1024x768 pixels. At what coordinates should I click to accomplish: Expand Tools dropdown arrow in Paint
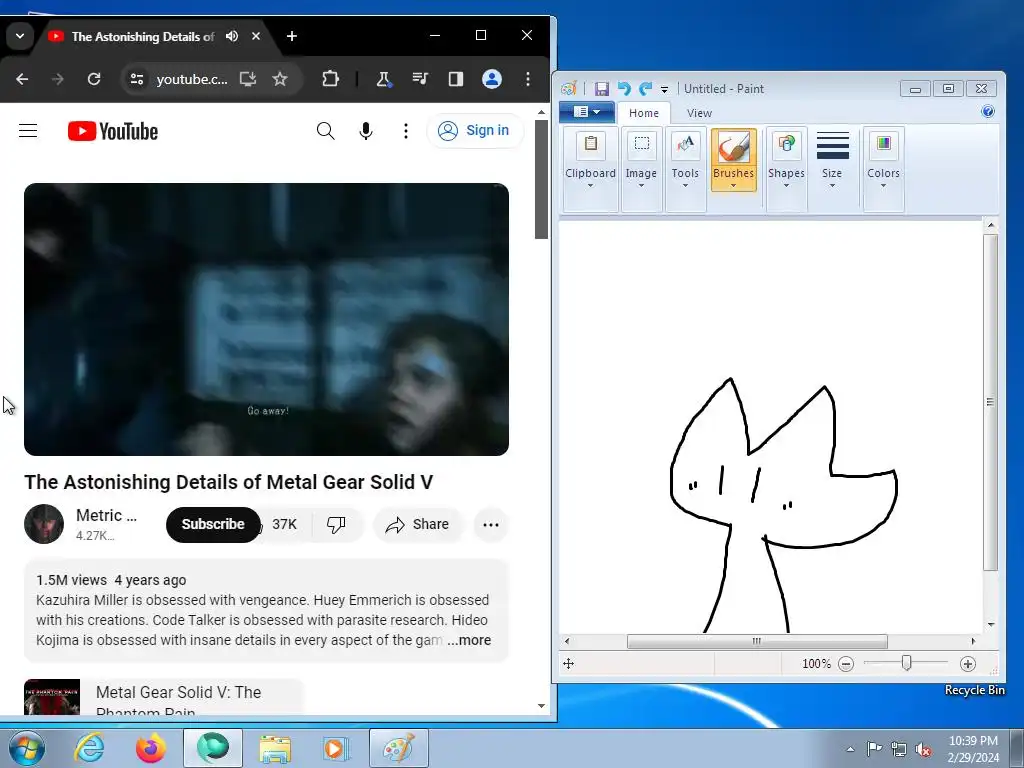coord(685,185)
